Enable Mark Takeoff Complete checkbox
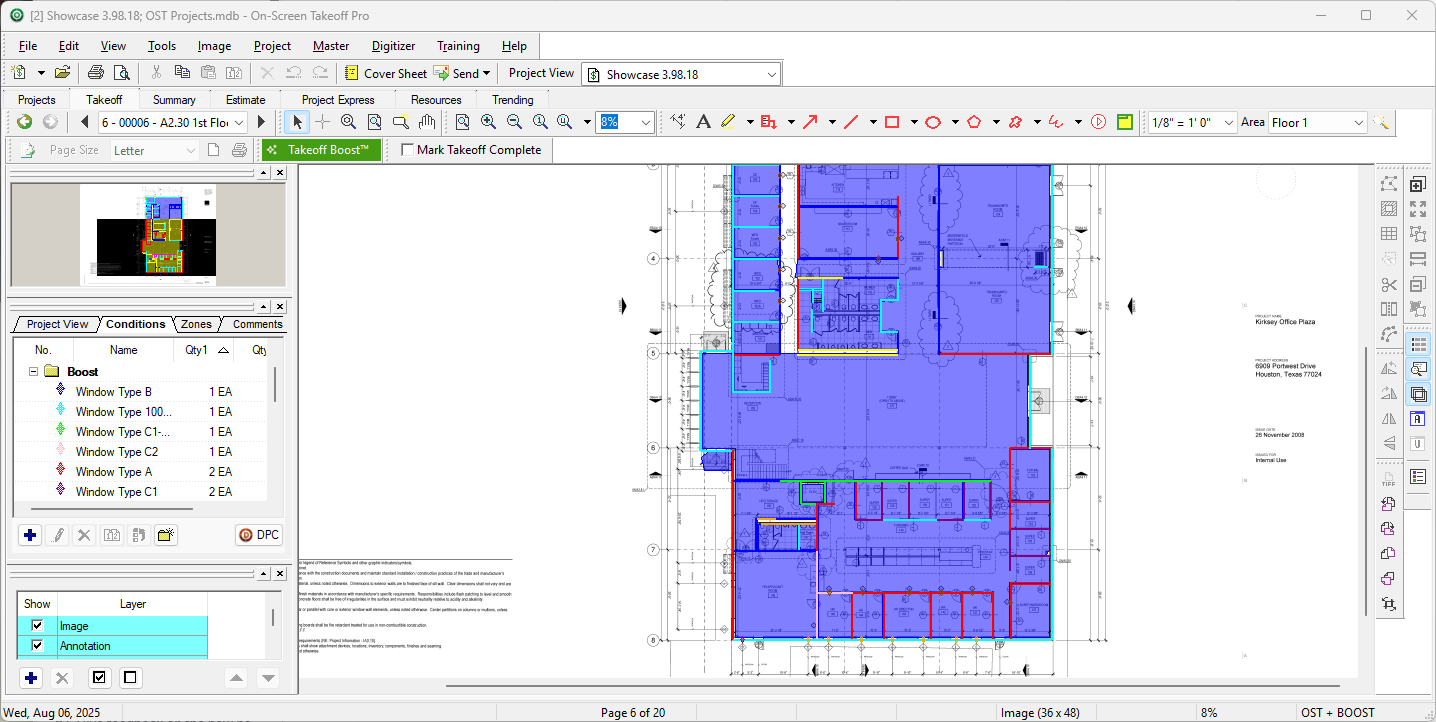 click(x=408, y=150)
